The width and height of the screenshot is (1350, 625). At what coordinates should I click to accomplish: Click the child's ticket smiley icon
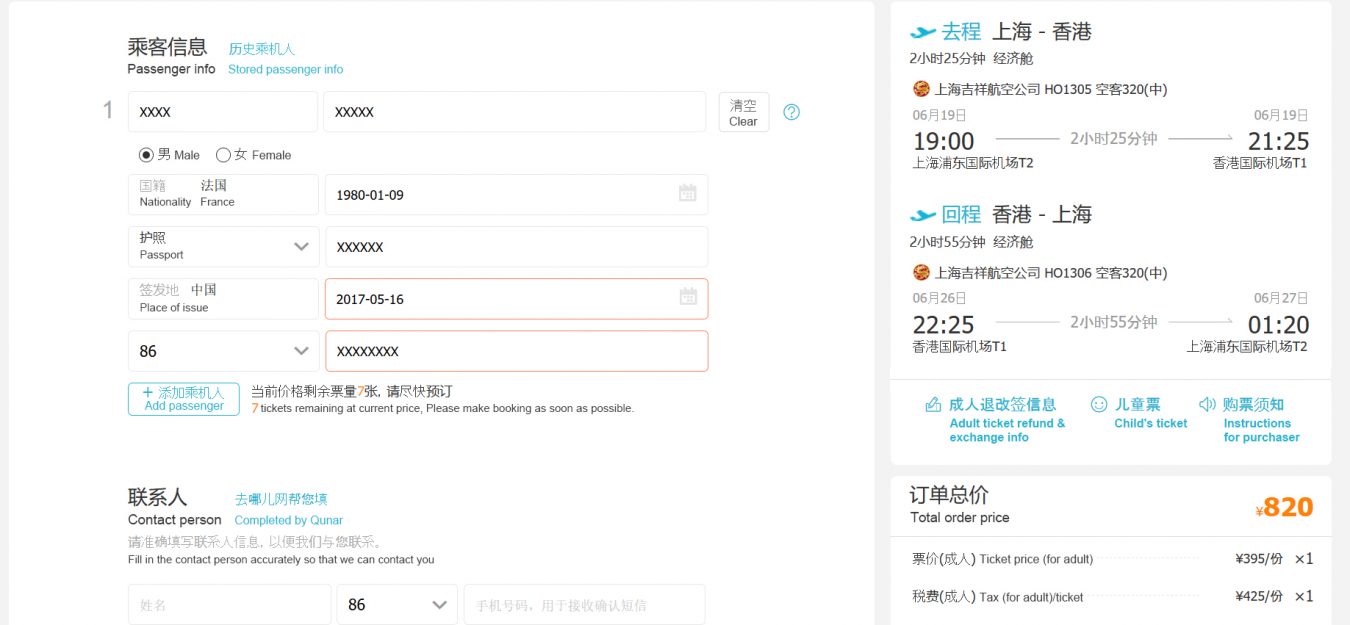[x=1099, y=405]
